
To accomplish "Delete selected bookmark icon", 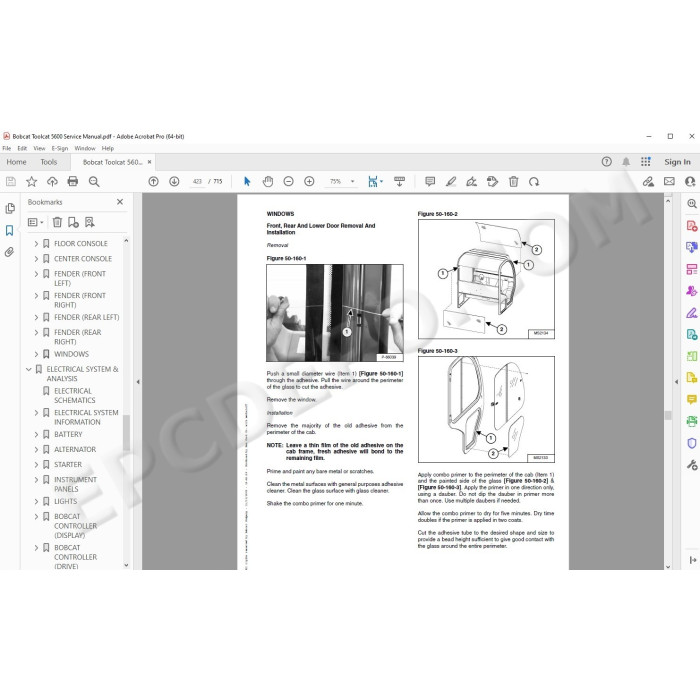I will pyautogui.click(x=57, y=222).
